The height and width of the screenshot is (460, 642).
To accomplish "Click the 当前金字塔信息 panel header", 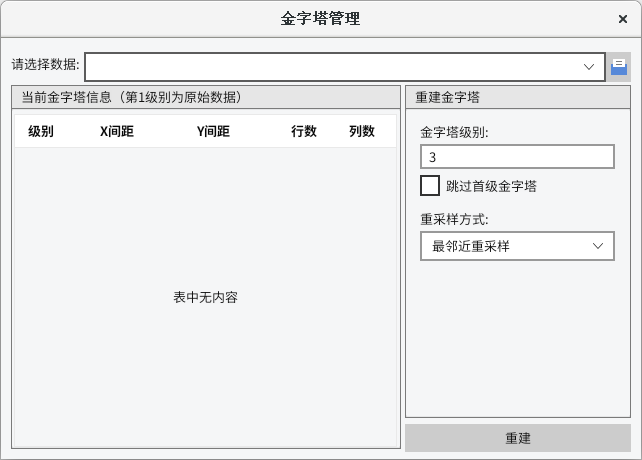I will pos(131,97).
